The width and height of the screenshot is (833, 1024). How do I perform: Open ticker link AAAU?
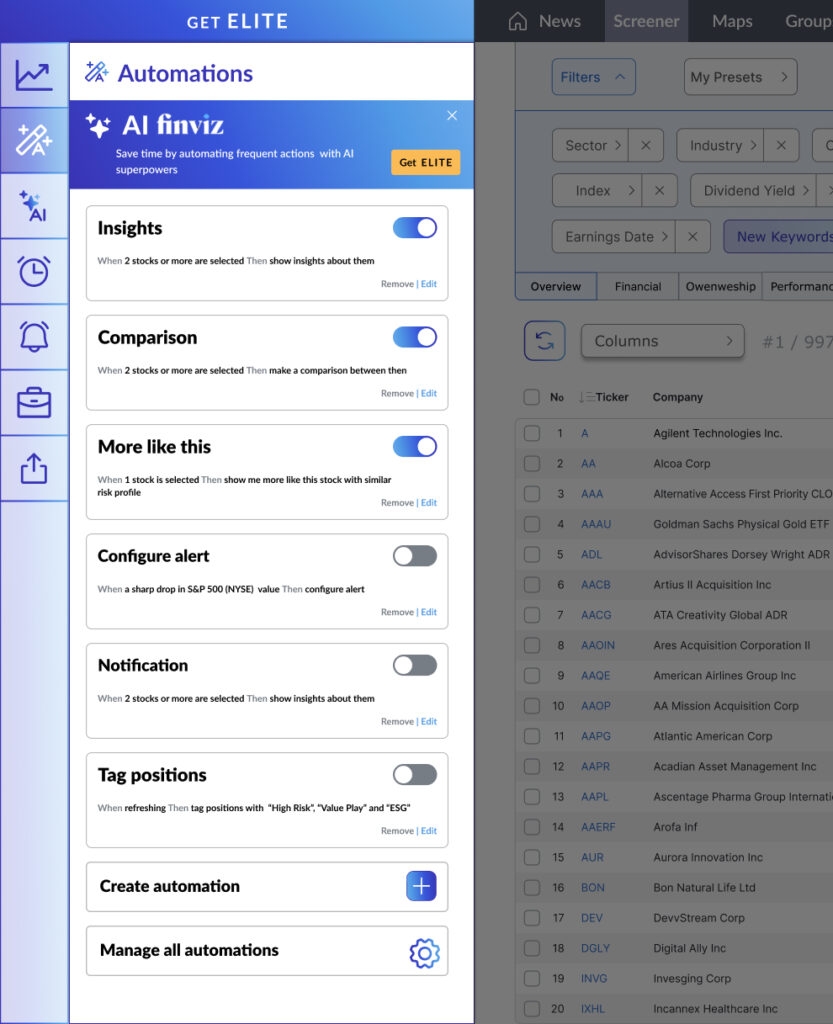coord(596,524)
